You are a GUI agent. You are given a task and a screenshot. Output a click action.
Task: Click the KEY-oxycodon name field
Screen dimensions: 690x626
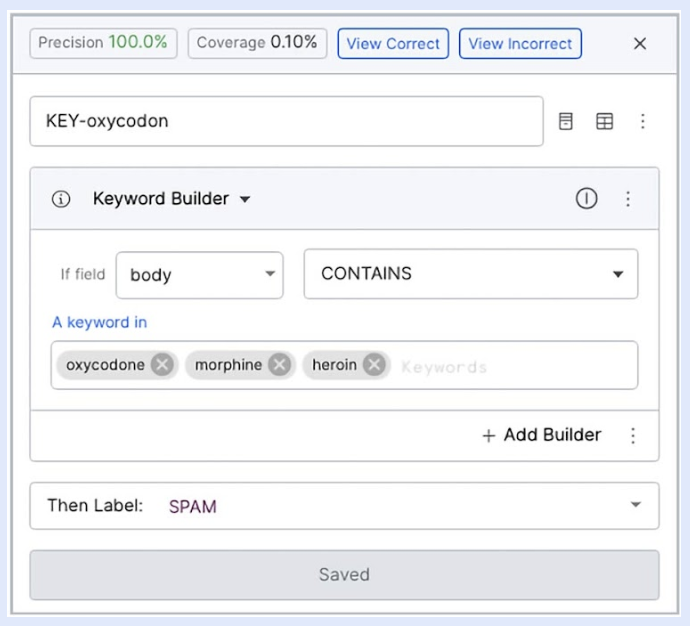[x=286, y=121]
